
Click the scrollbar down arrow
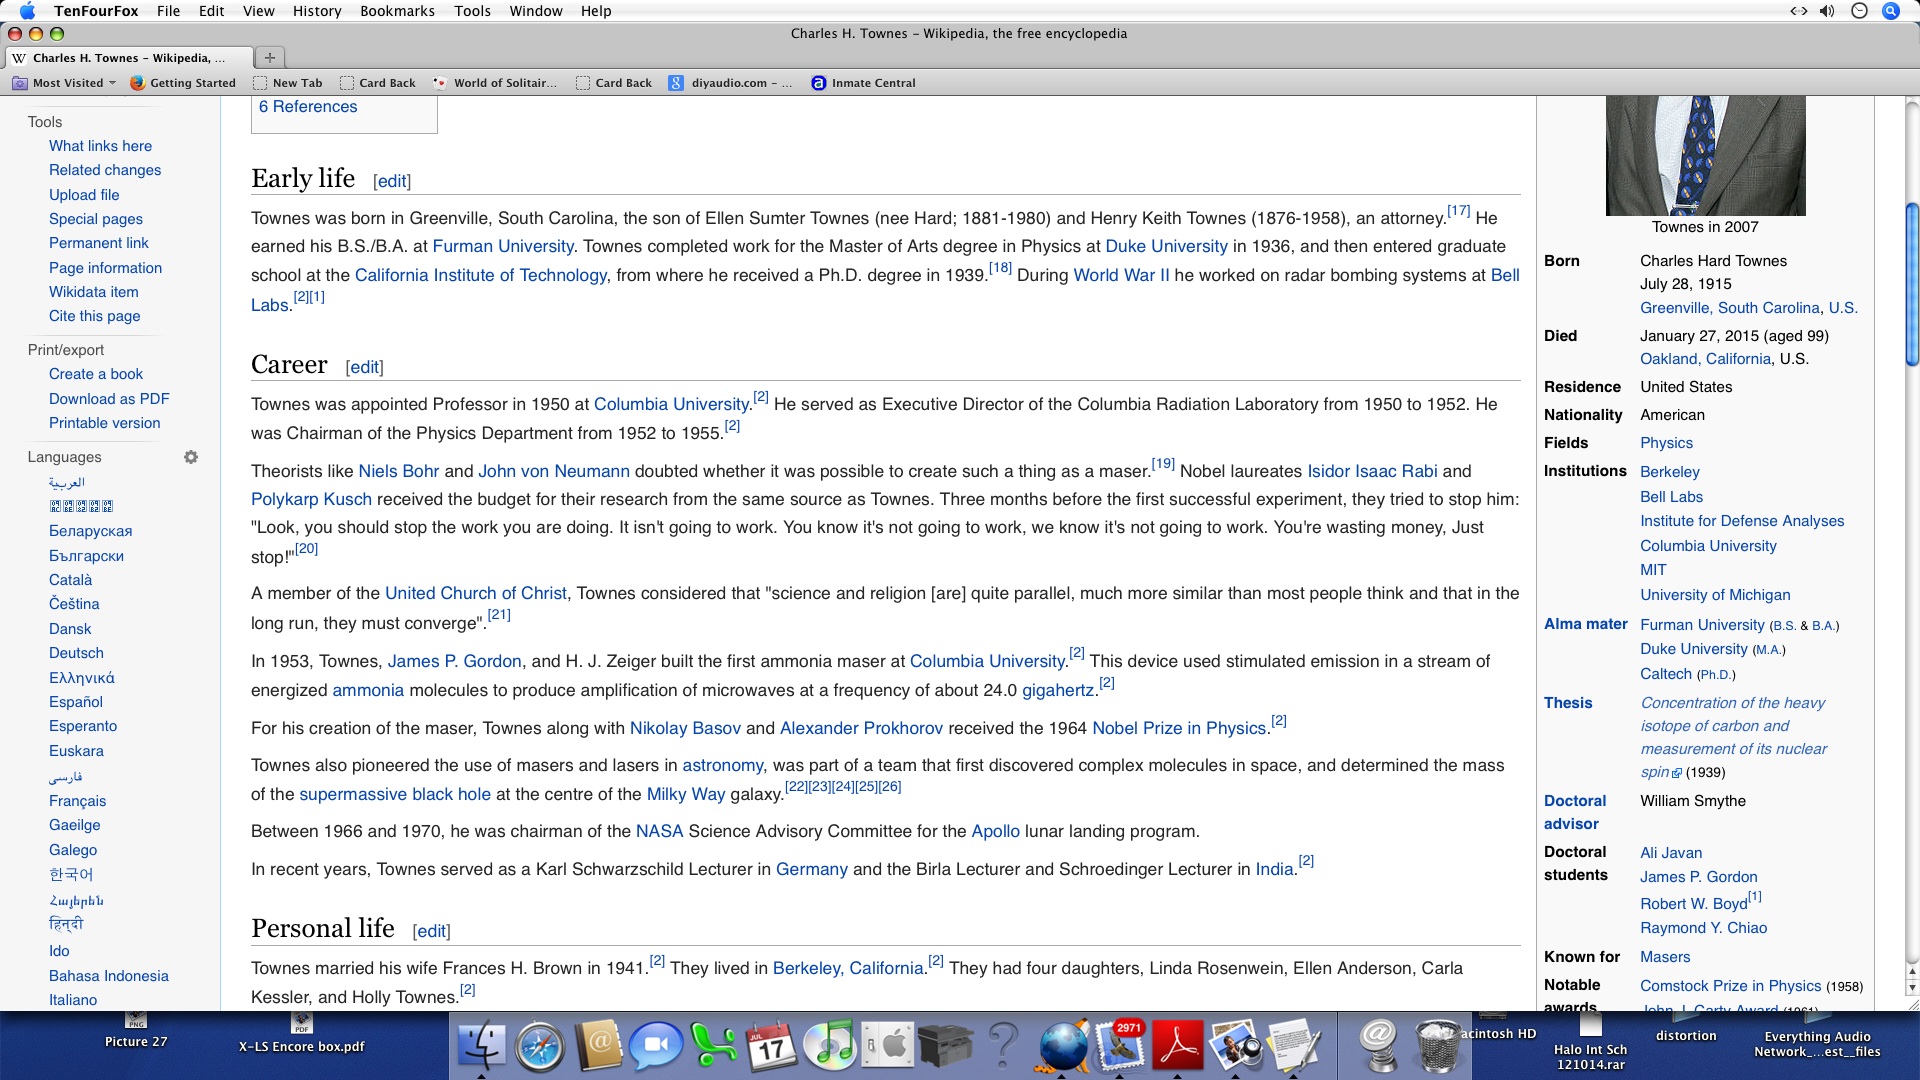click(x=1912, y=988)
